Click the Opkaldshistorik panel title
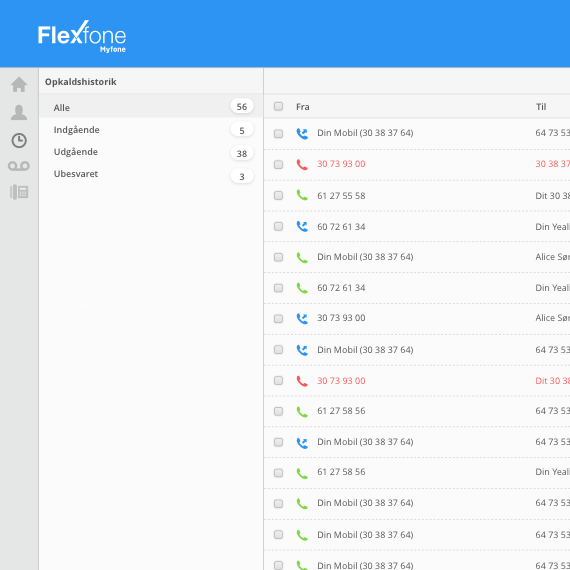This screenshot has height=570, width=570. 81,82
